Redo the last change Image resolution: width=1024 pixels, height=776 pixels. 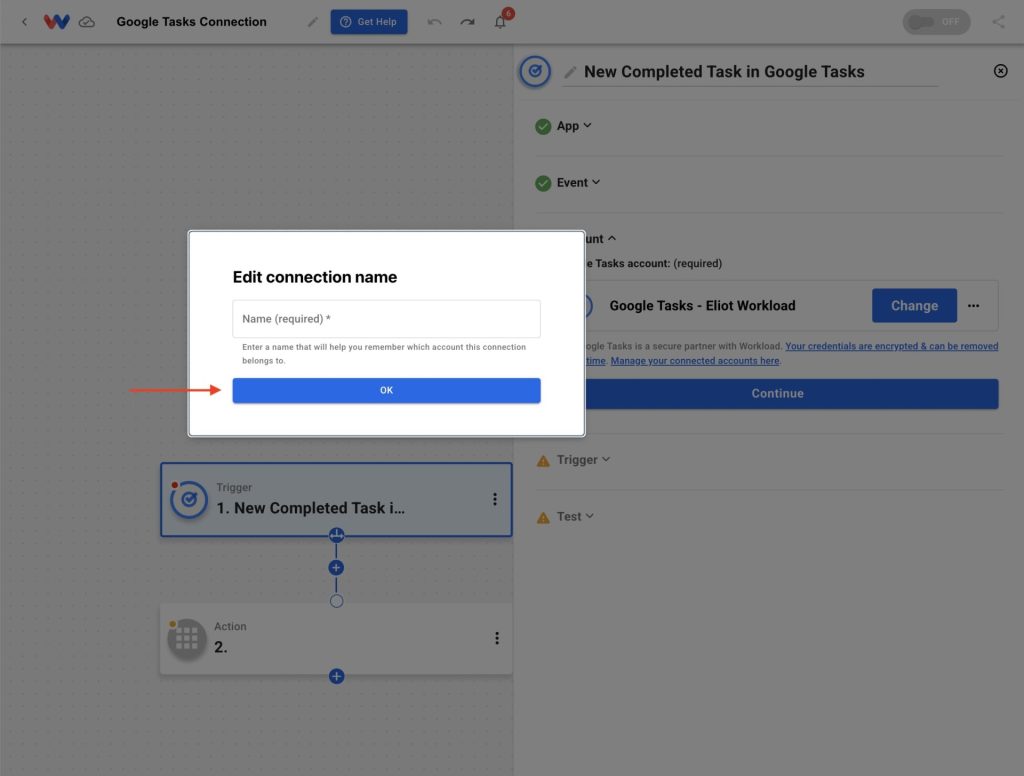coord(467,22)
